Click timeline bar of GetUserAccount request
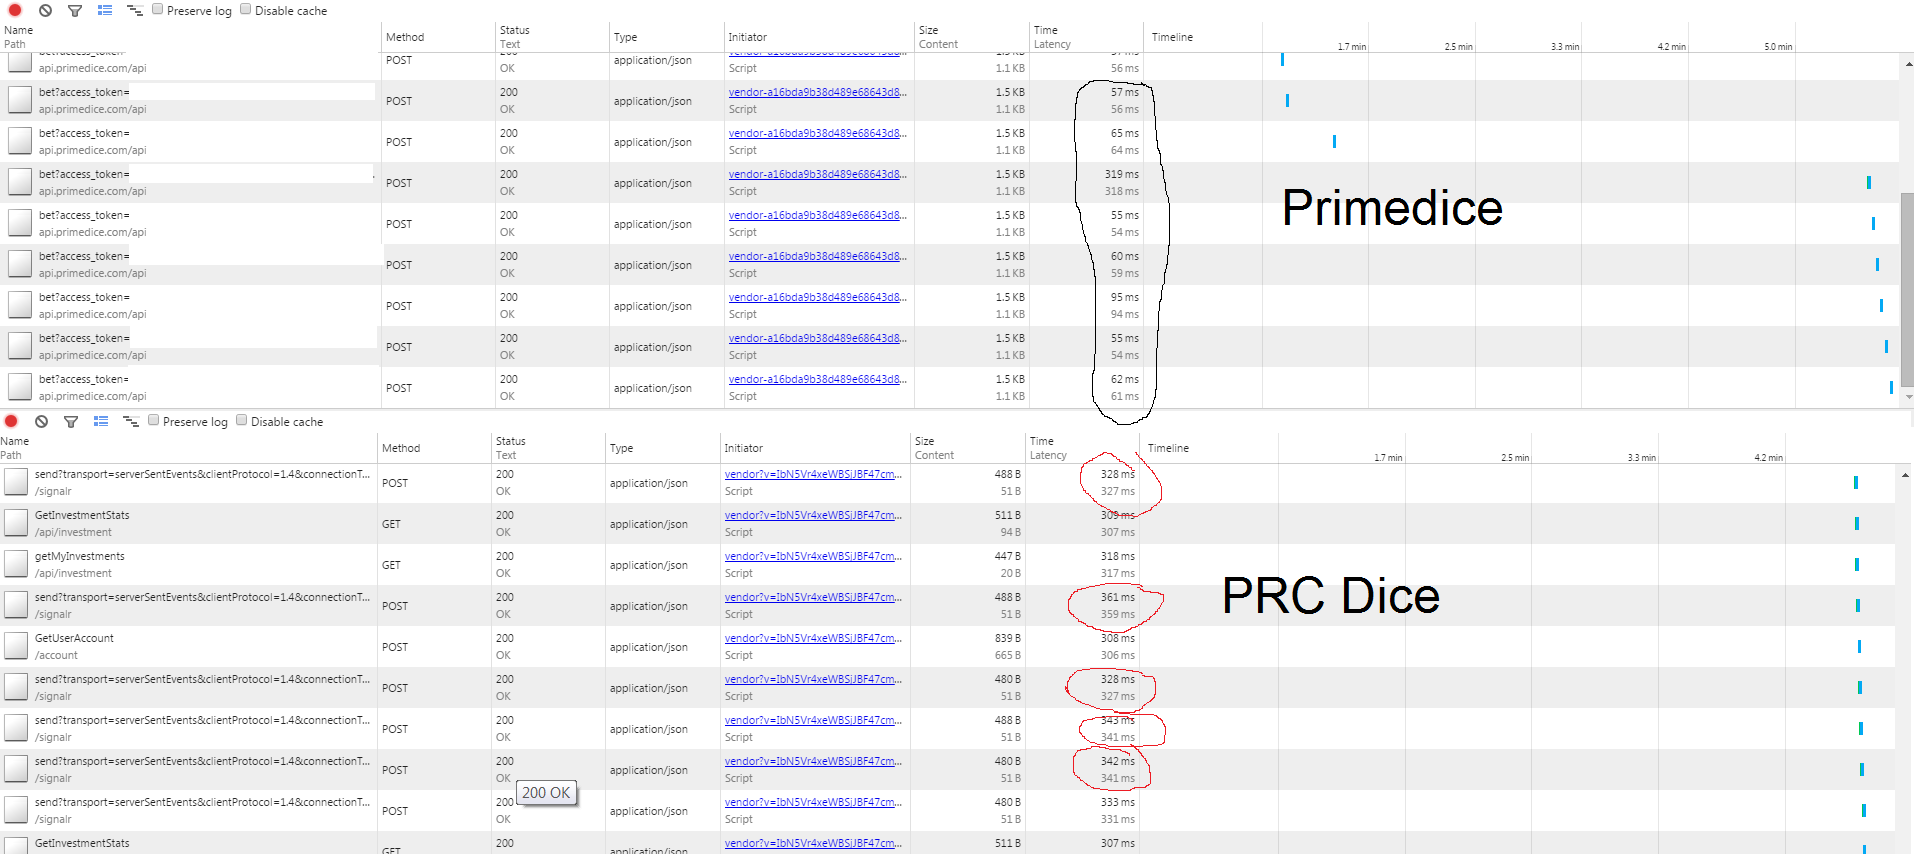Screen dimensions: 1914x854 point(1859,646)
